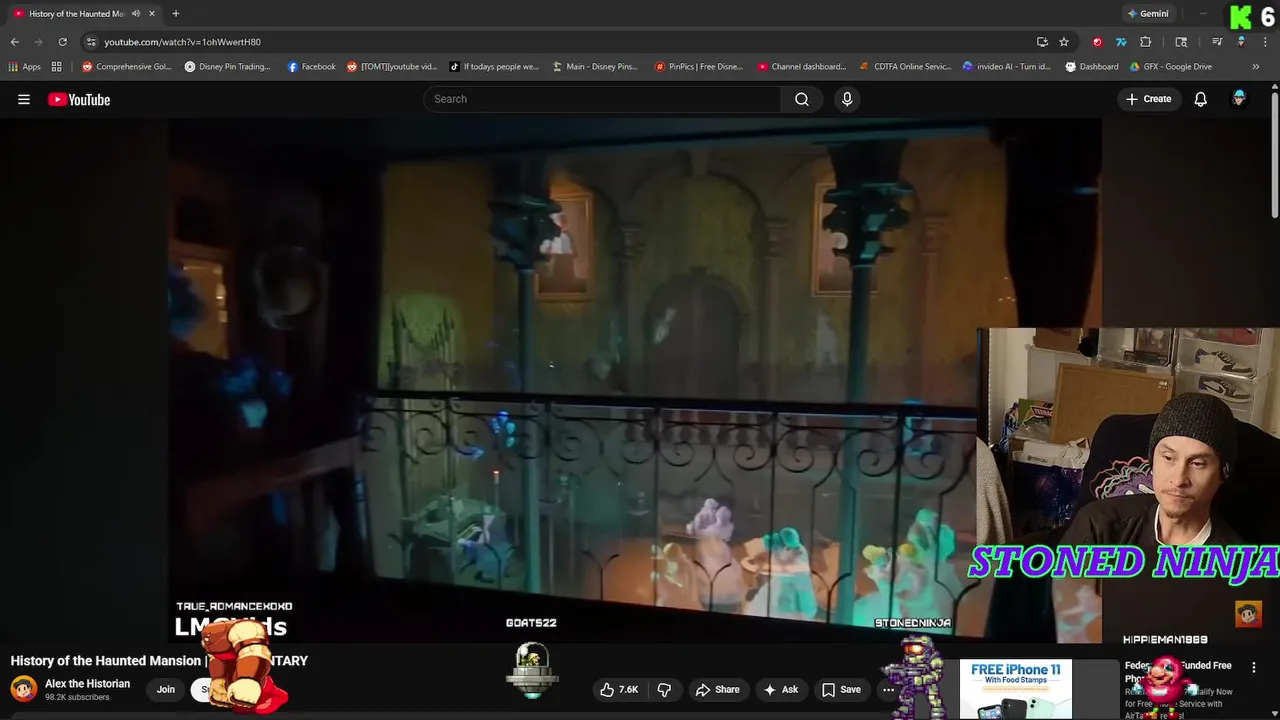
Task: Click the address bar URL
Action: 182,42
